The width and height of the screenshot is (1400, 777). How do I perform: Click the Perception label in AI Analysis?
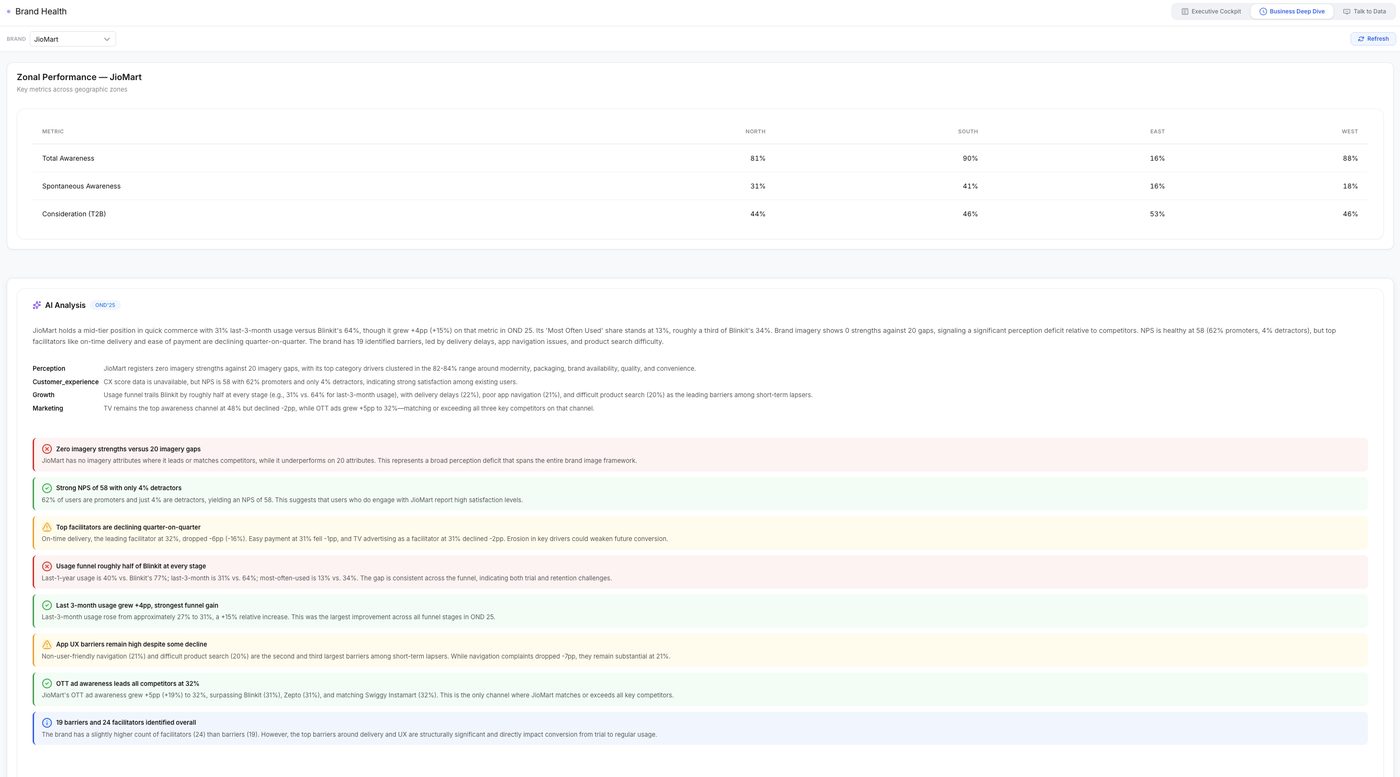48,369
